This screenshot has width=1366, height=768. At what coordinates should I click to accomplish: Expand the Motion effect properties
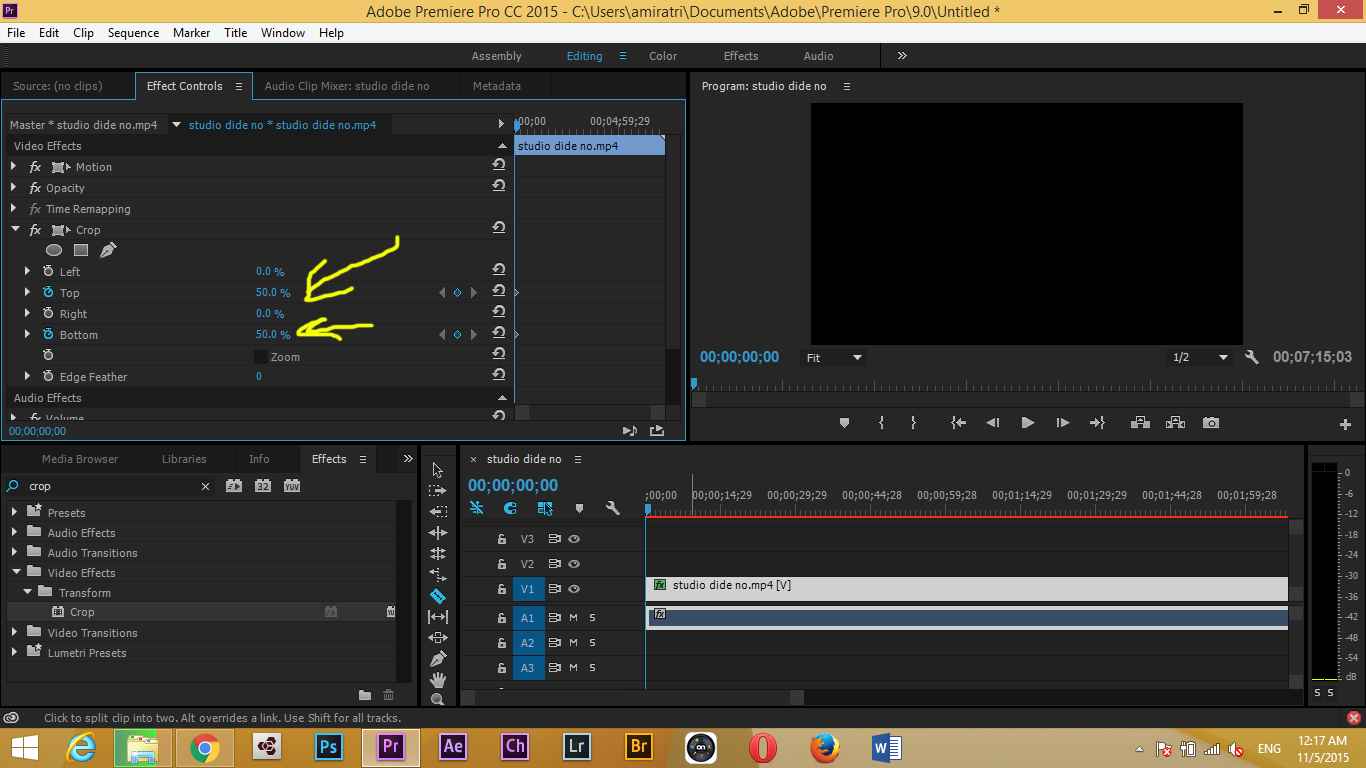click(x=14, y=167)
